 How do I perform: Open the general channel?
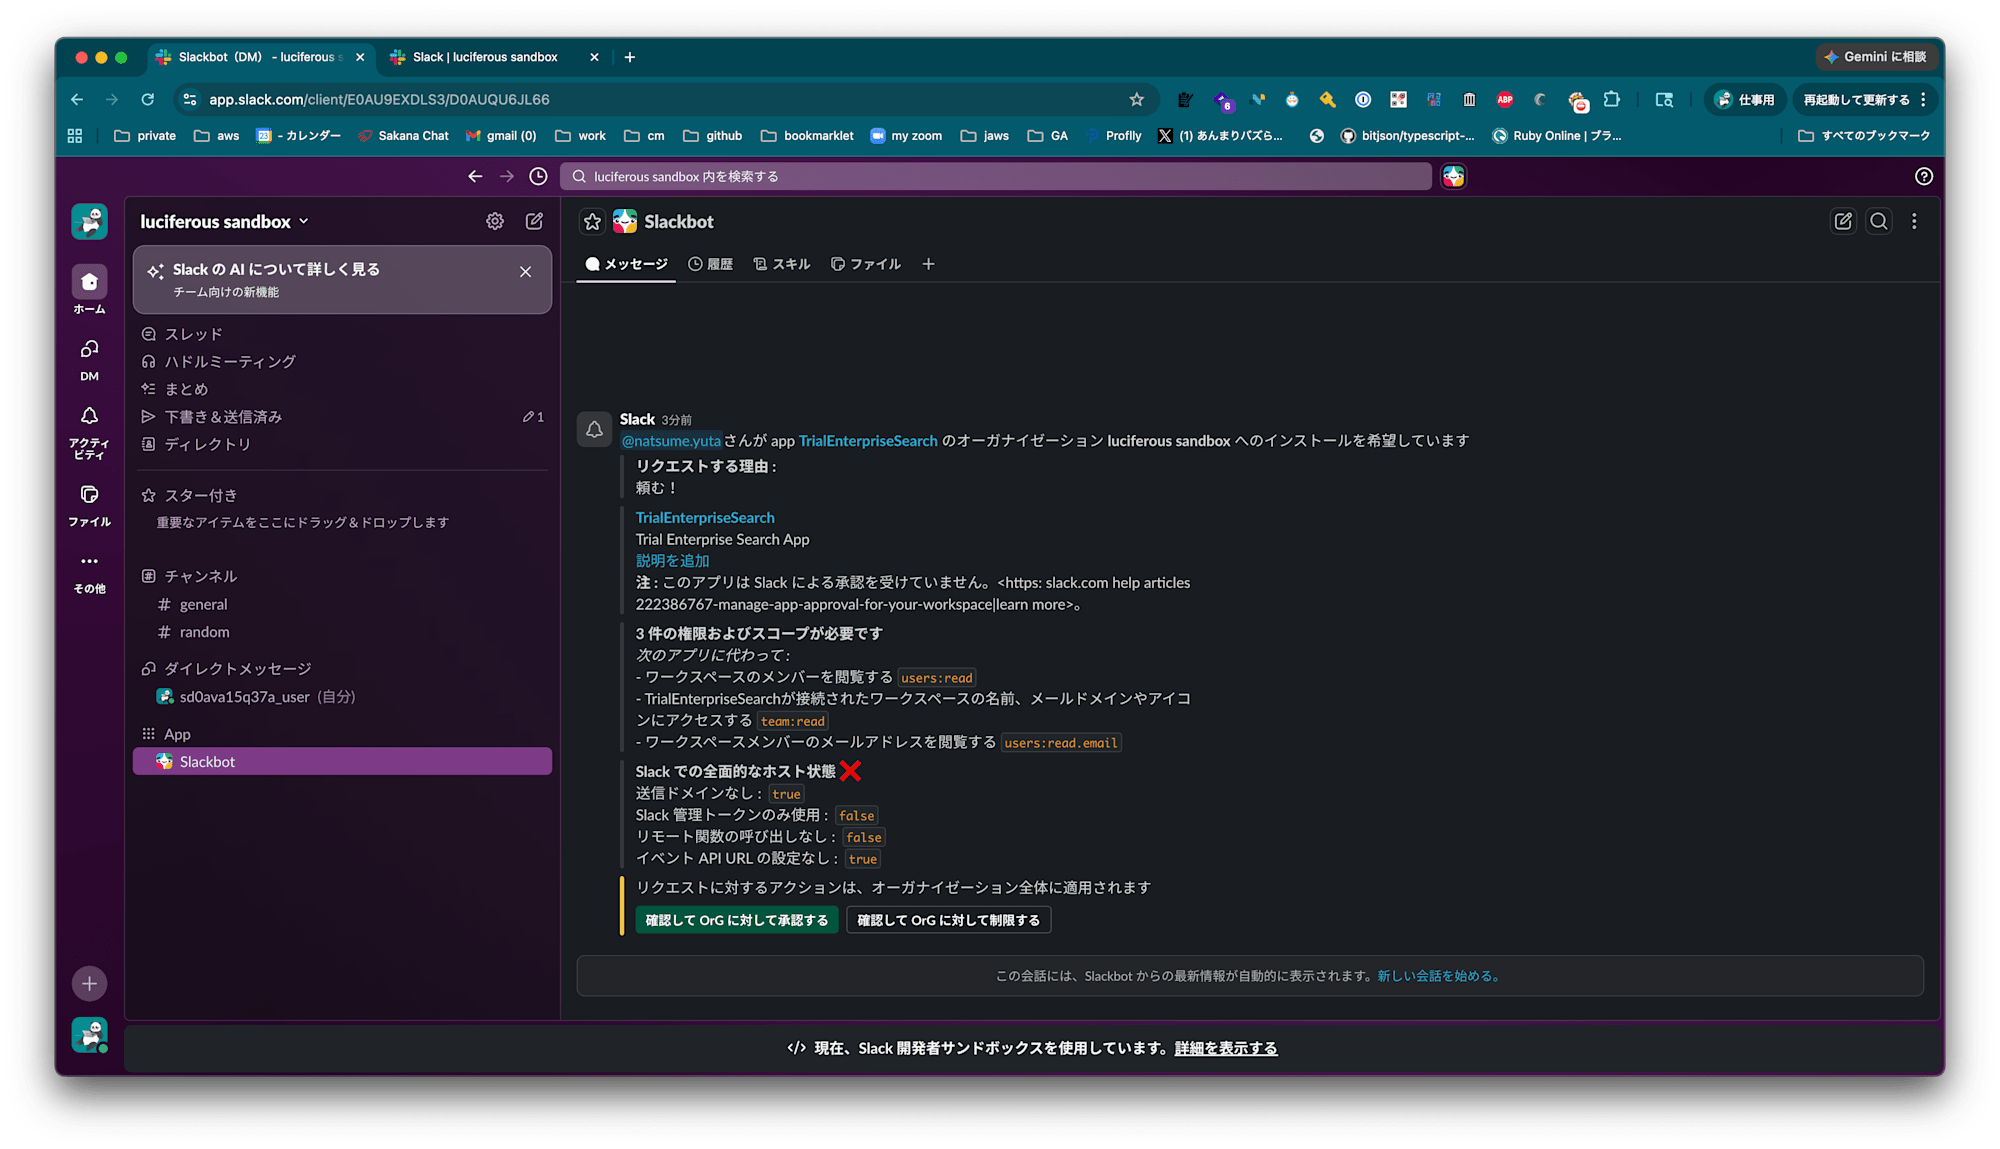tap(342, 604)
